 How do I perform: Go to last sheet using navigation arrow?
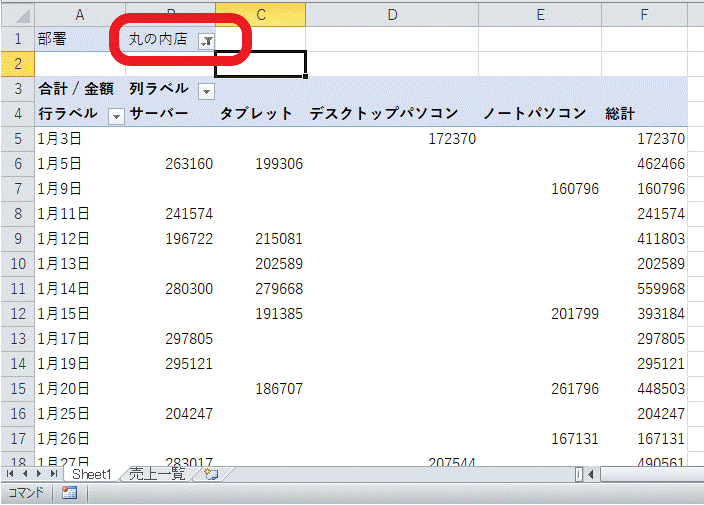[x=54, y=474]
